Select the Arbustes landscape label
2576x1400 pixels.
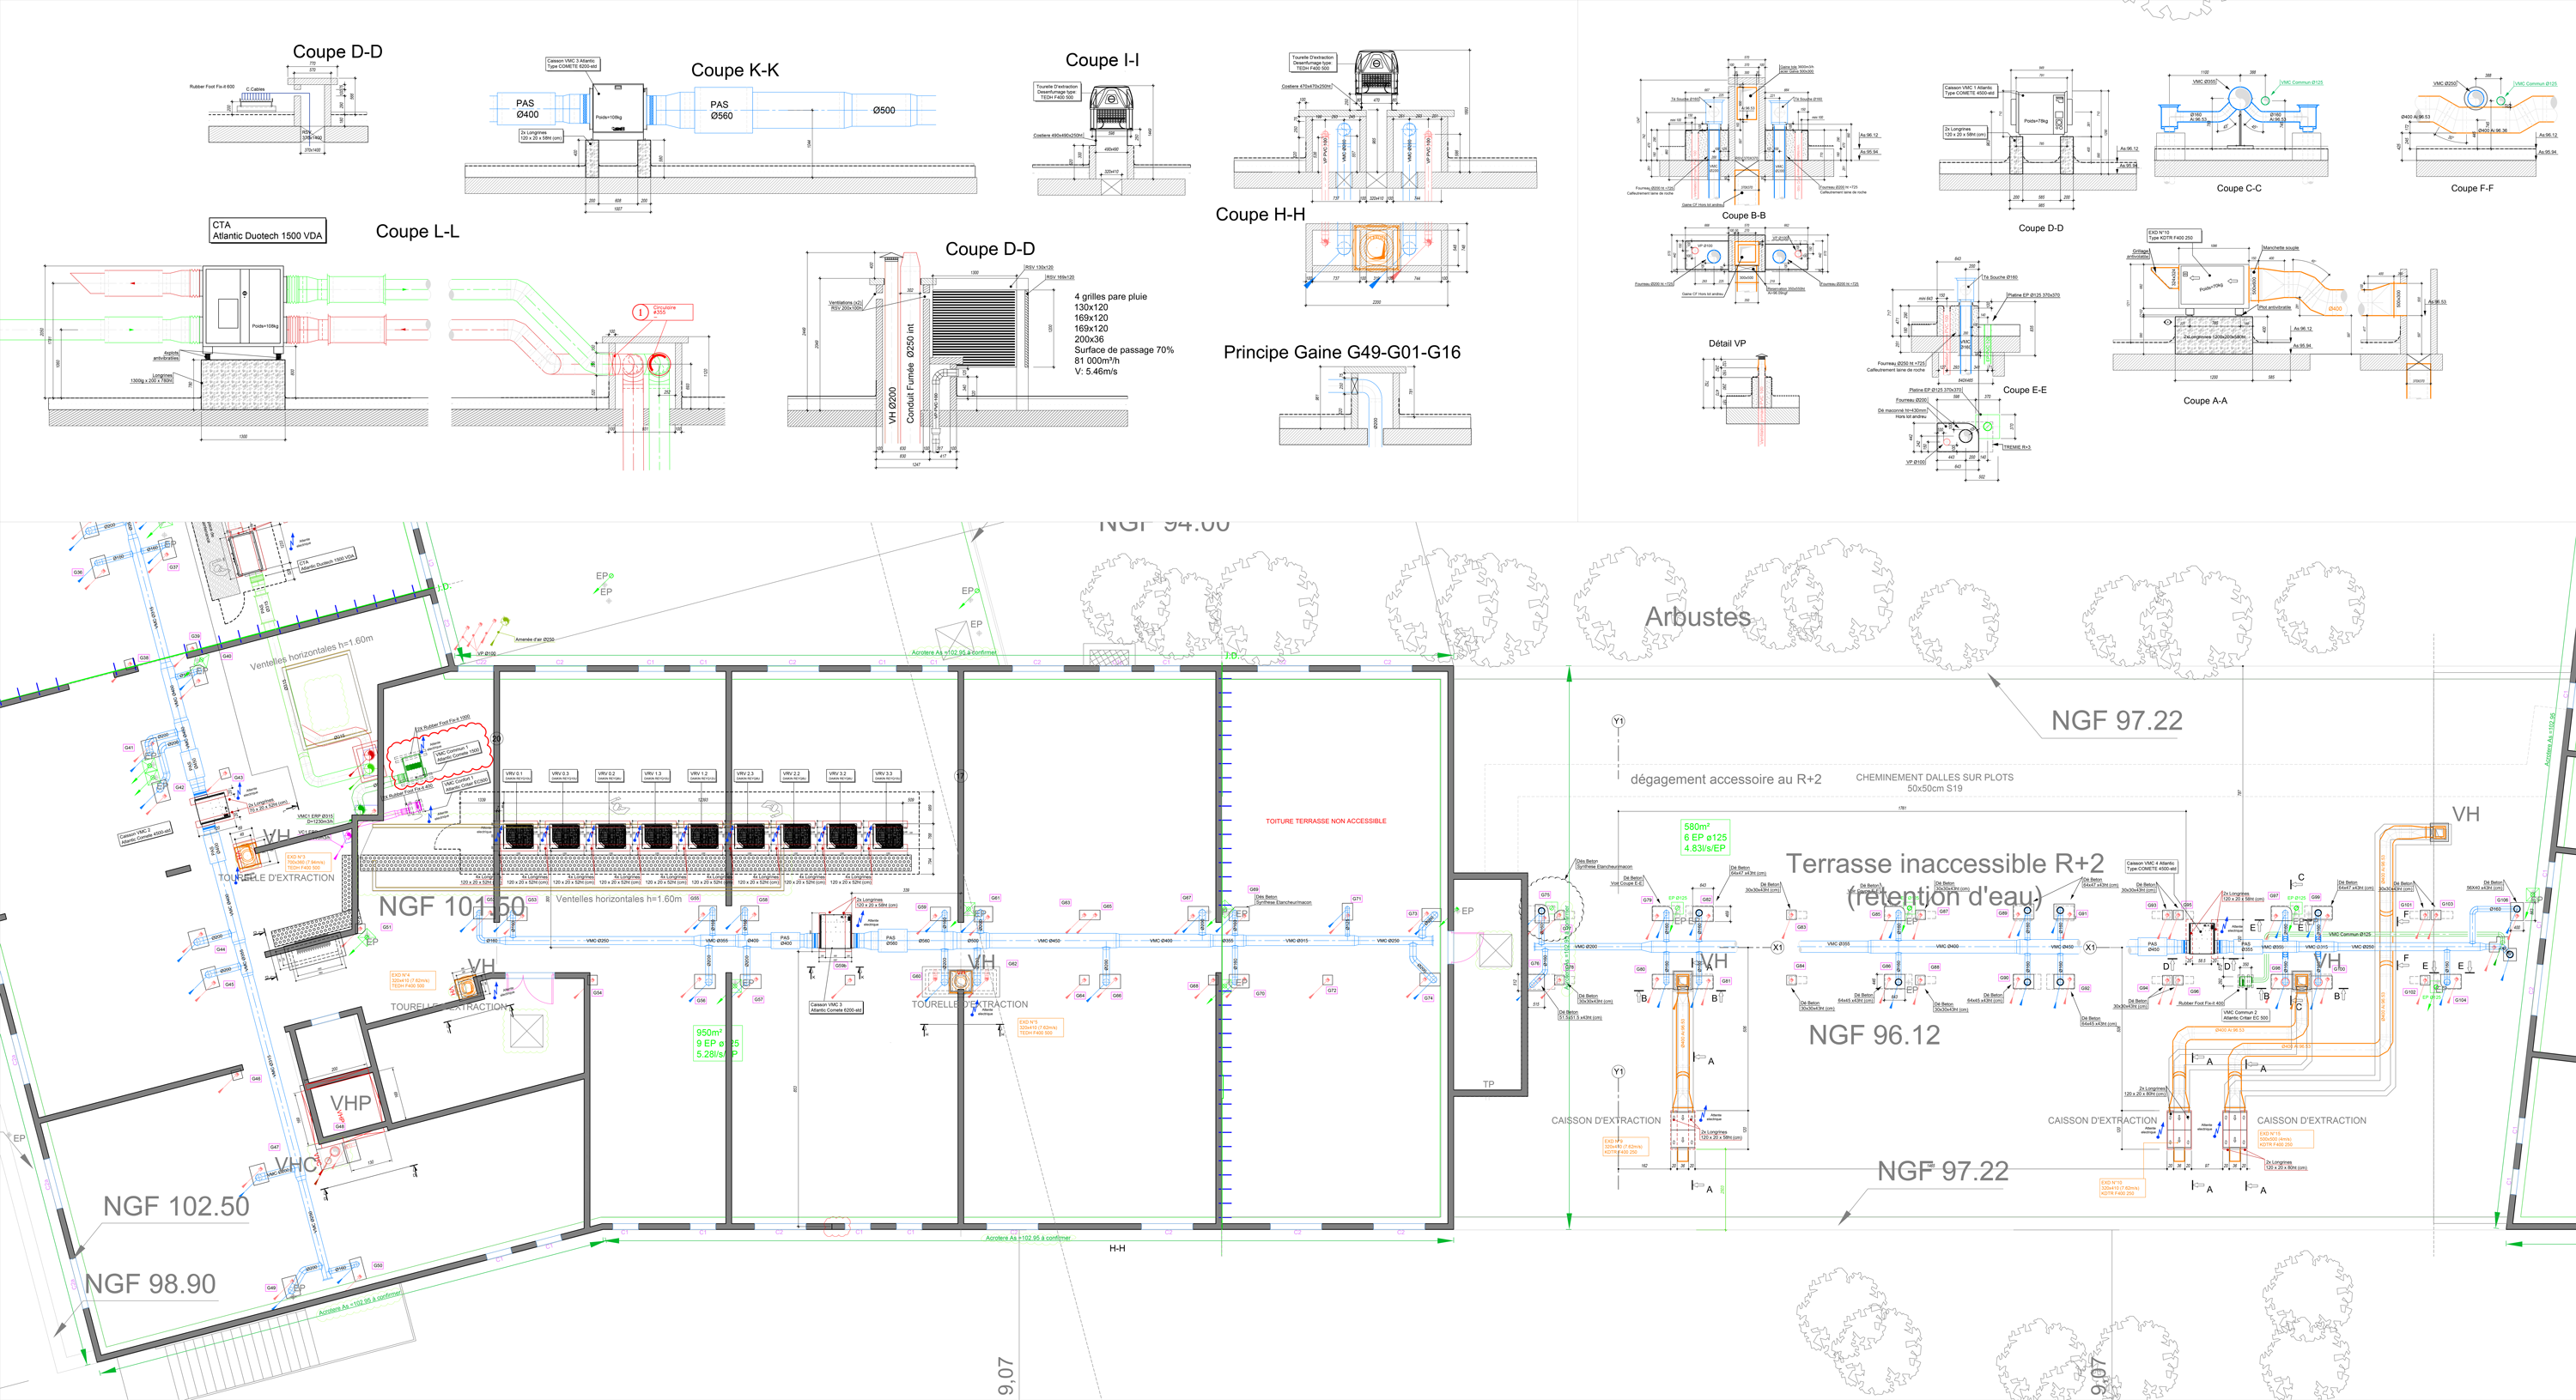1697,617
